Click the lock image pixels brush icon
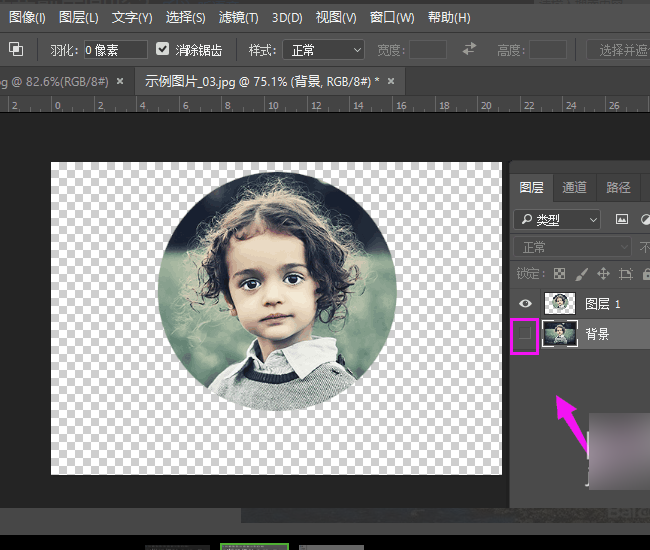This screenshot has height=550, width=650. click(x=581, y=273)
